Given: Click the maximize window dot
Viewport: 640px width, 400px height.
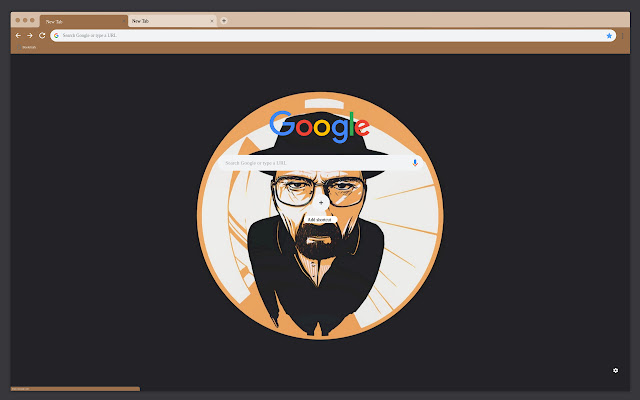Looking at the screenshot, I should tap(32, 20).
